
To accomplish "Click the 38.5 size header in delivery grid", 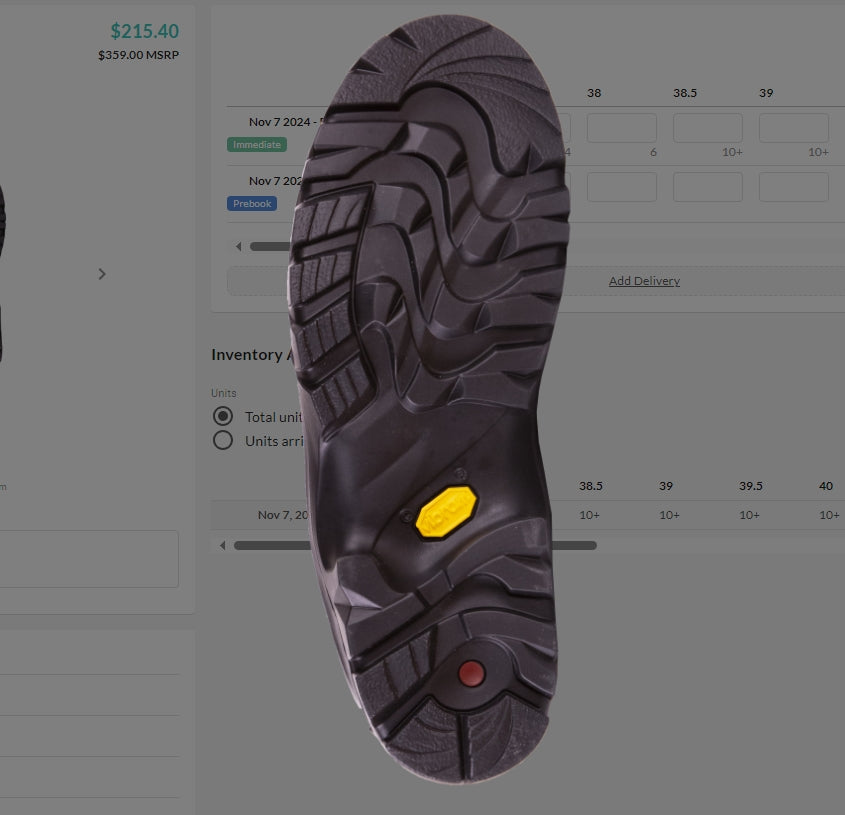I will (685, 93).
